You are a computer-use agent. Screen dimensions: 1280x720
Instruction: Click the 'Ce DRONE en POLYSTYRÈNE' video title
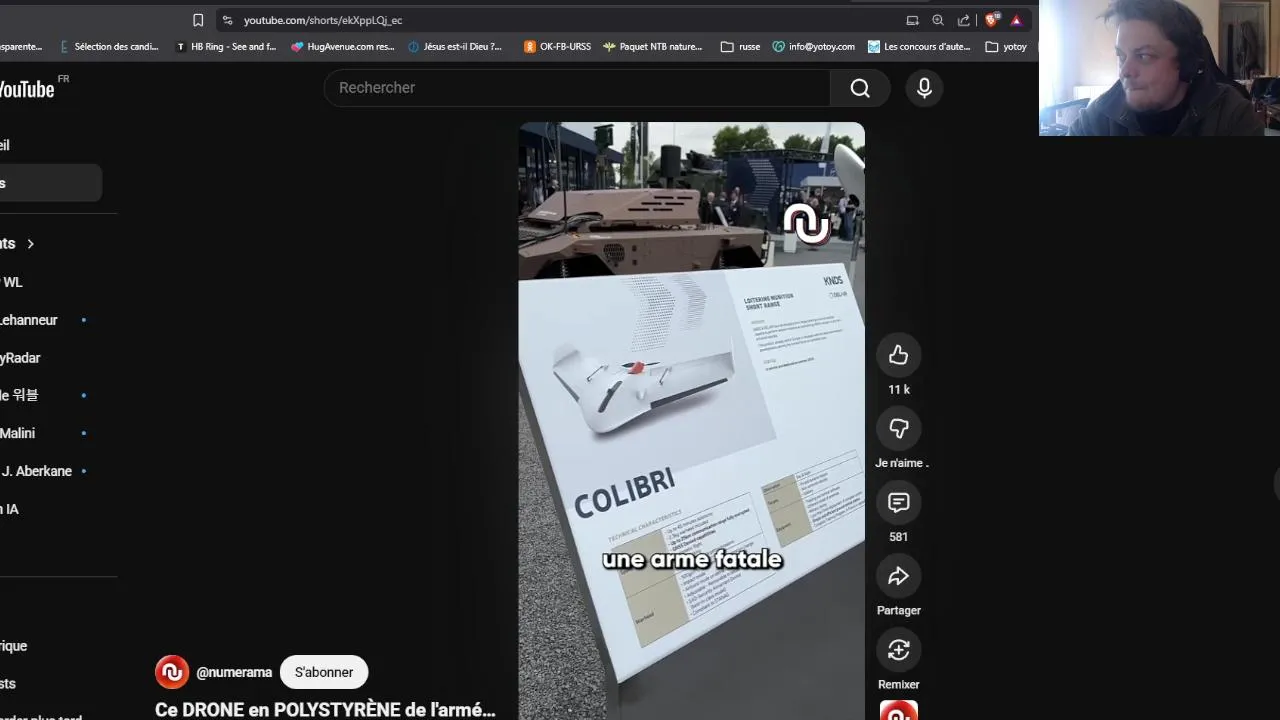click(325, 710)
